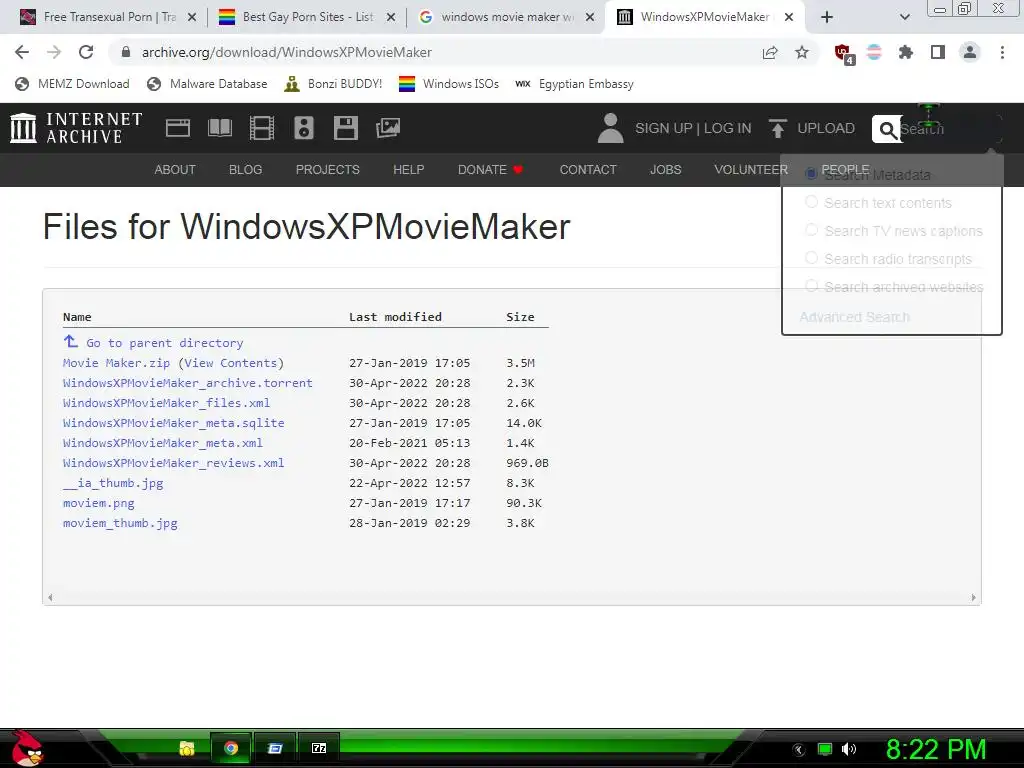The image size is (1024, 768).
Task: Open the Internet Archive home logo
Action: coord(76,128)
